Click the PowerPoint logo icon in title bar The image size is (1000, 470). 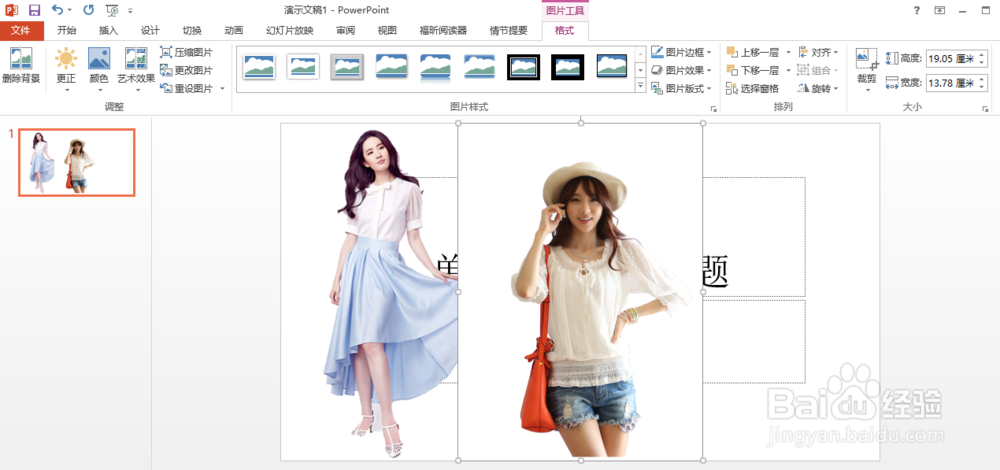11,10
